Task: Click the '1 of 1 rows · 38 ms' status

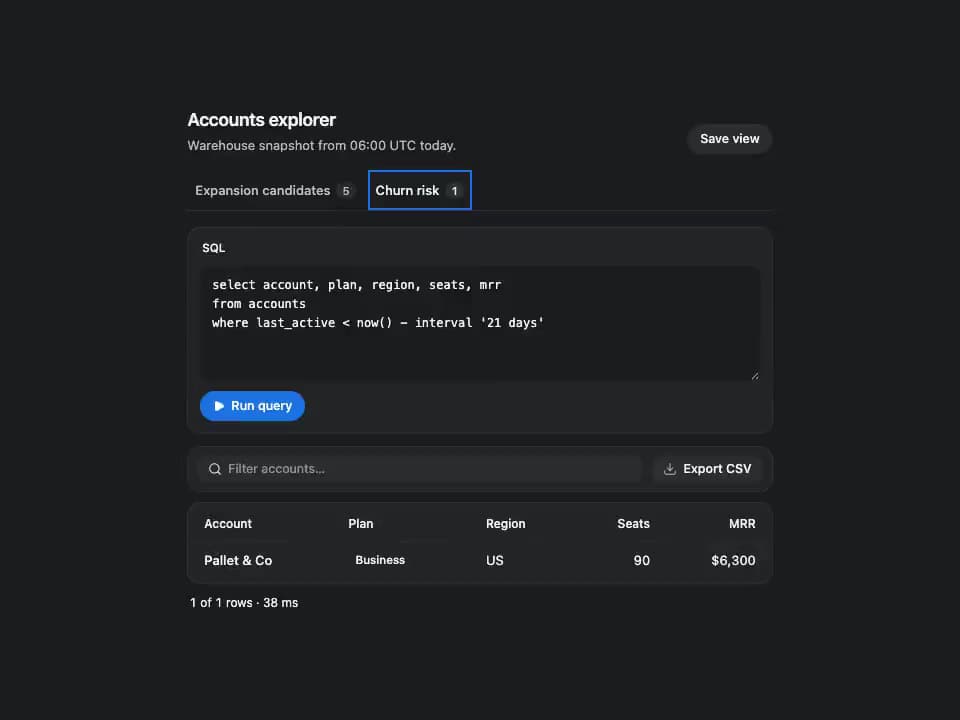Action: 244,603
